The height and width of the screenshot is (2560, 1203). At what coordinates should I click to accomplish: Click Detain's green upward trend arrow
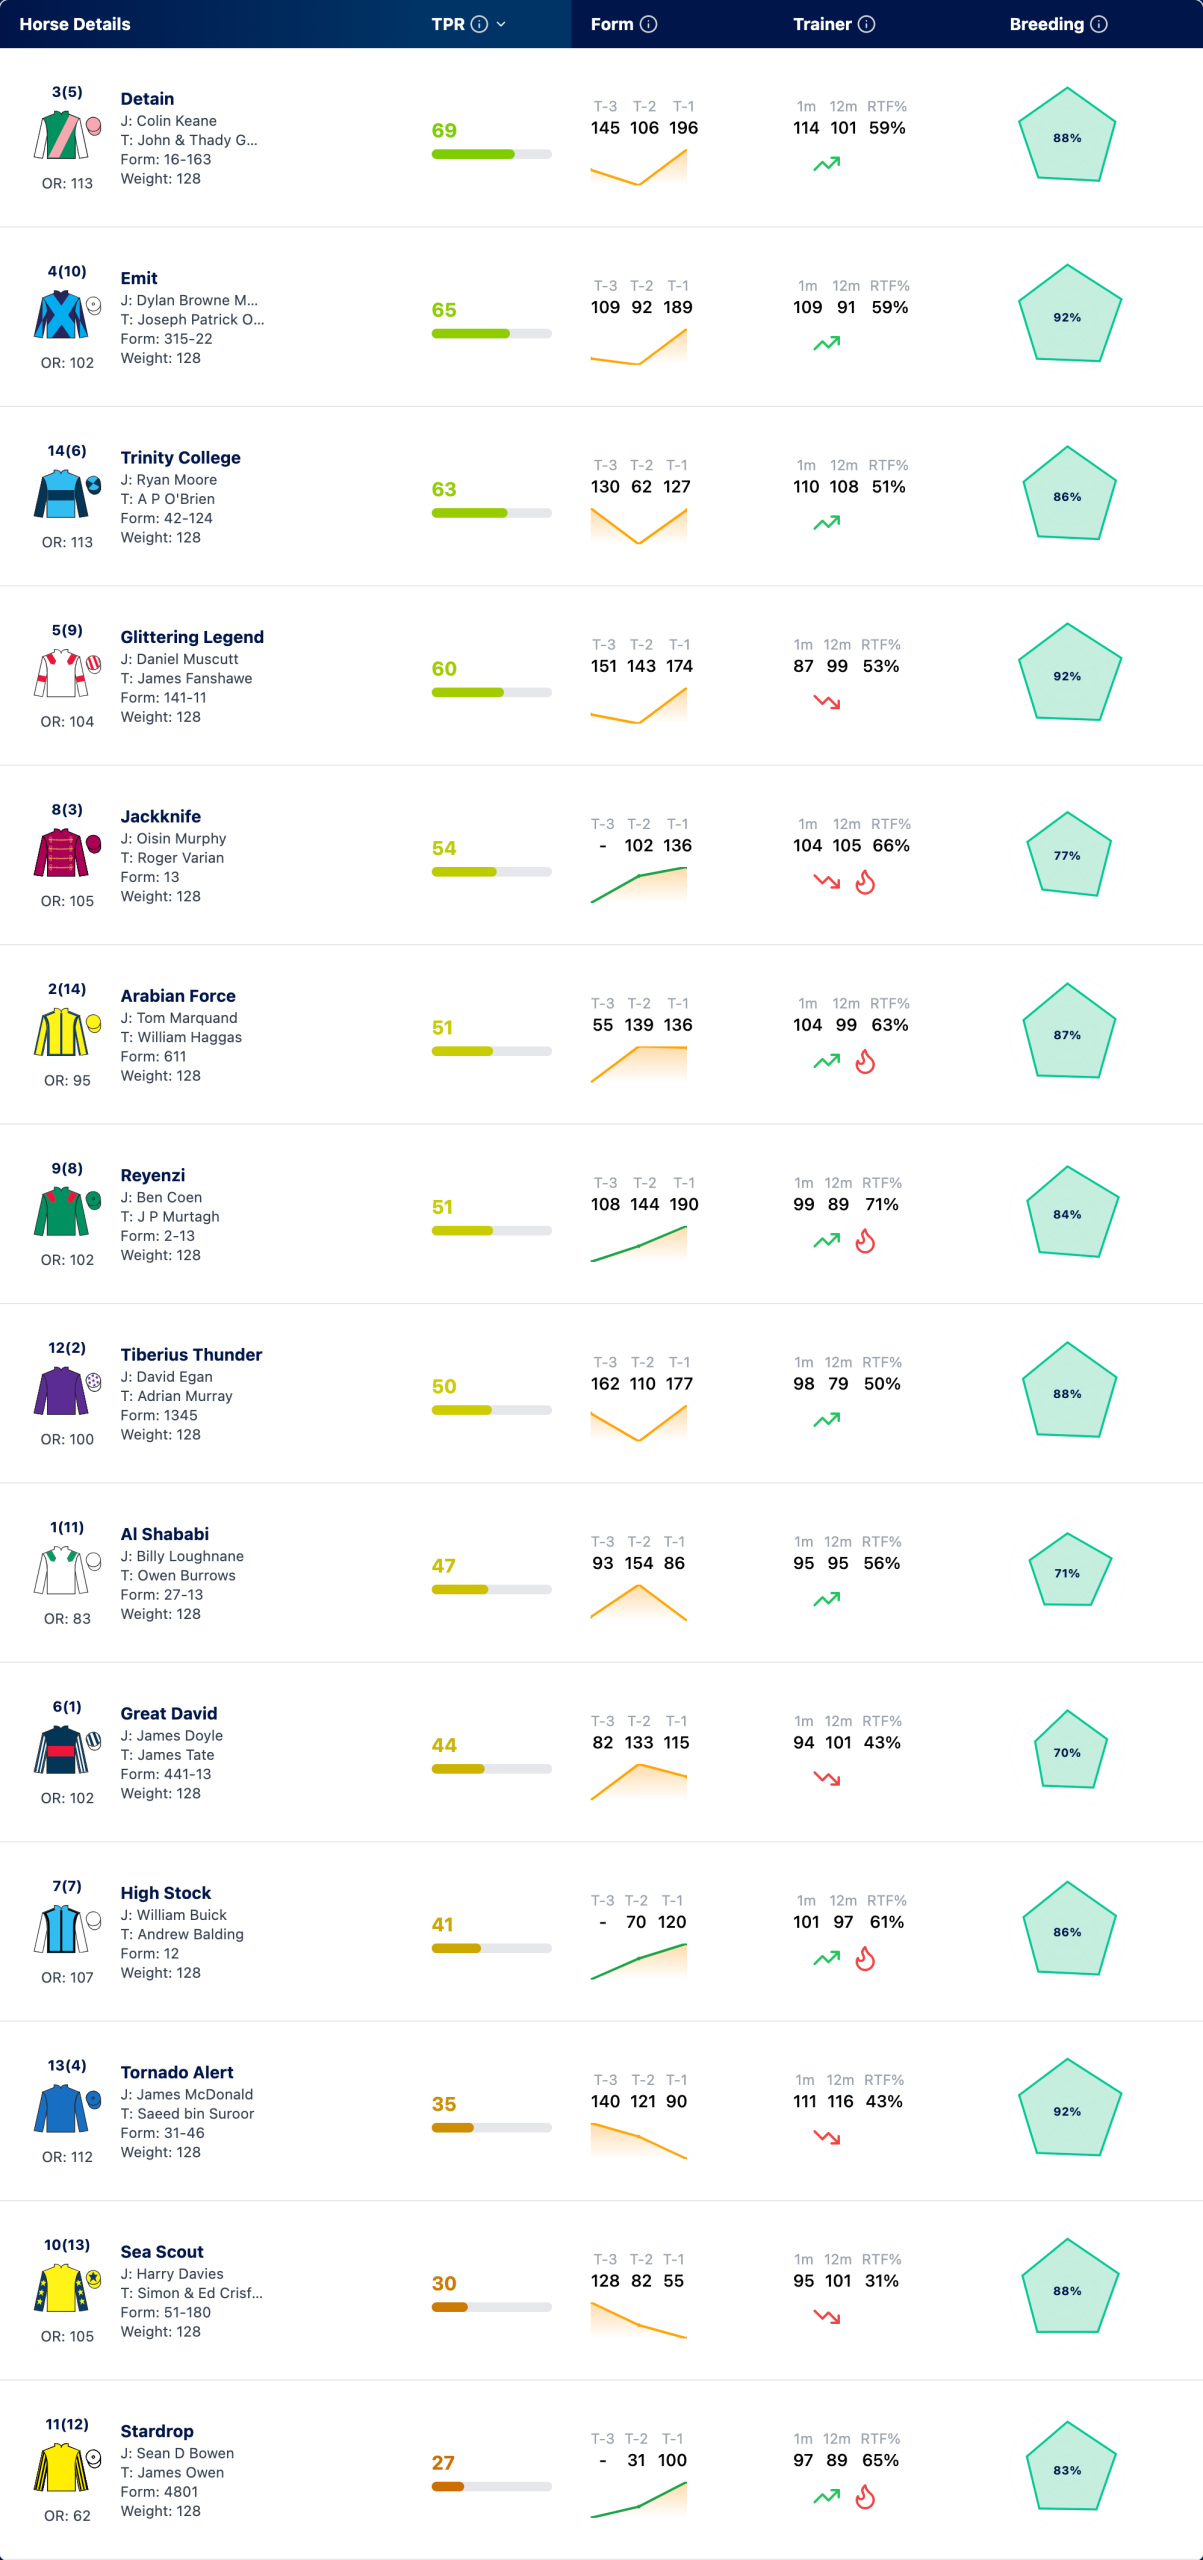pos(826,164)
